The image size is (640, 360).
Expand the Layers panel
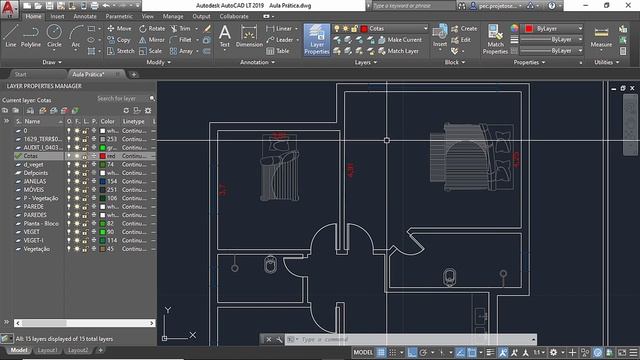coord(366,62)
